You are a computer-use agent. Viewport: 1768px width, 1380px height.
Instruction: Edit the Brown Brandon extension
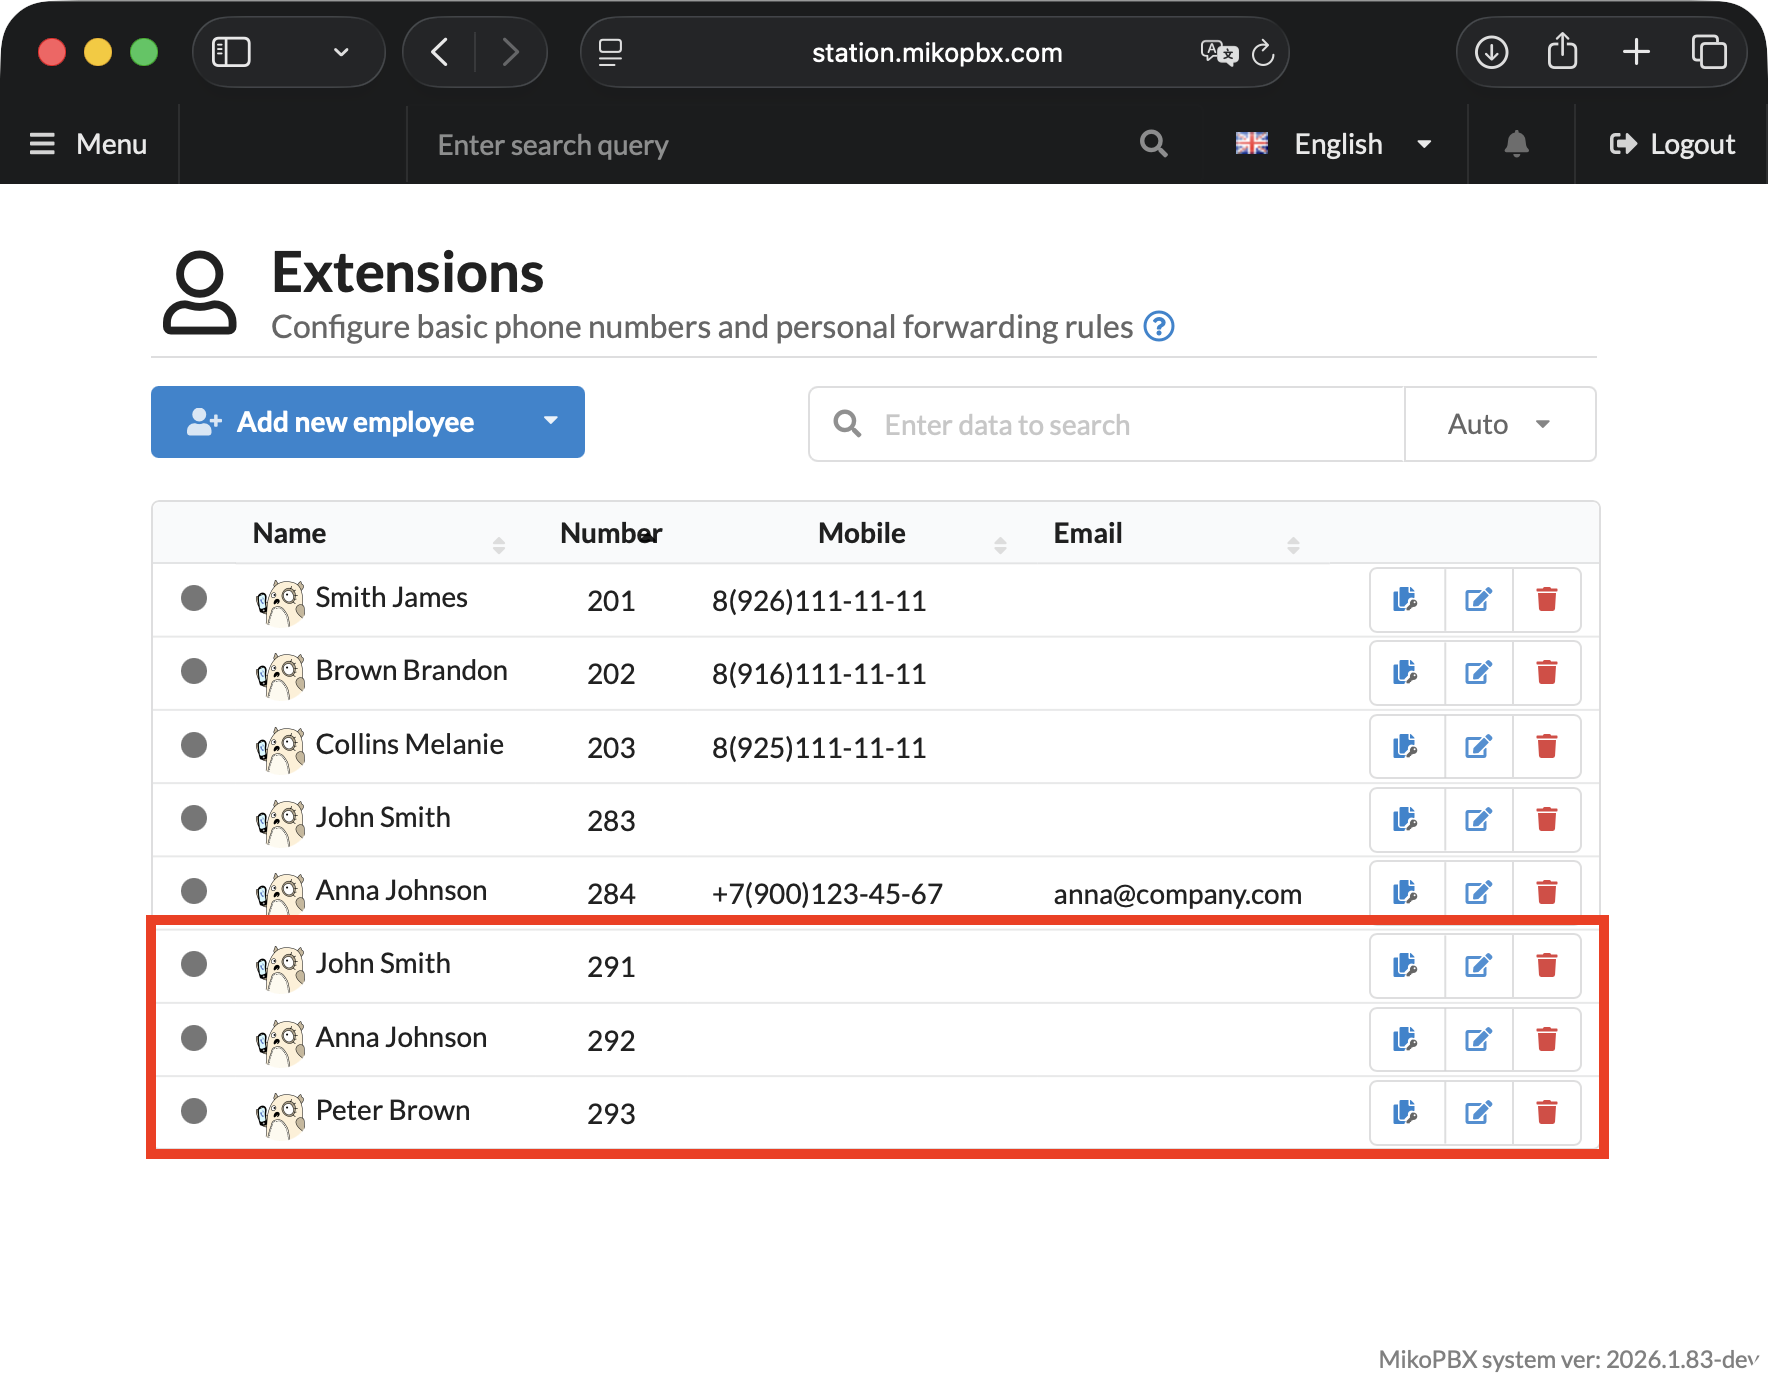click(1478, 673)
